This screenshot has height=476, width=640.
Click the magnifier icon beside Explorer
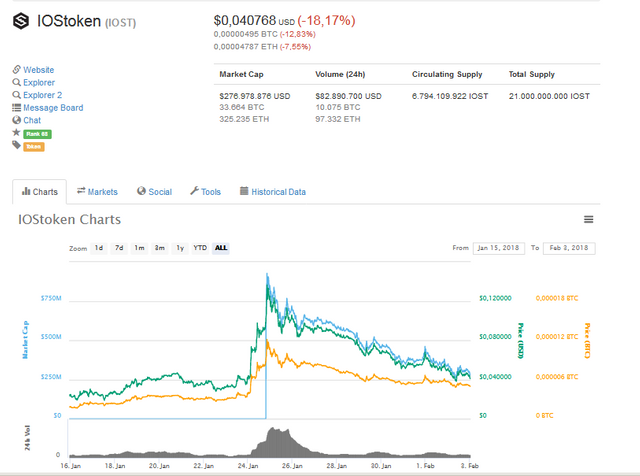click(x=16, y=82)
